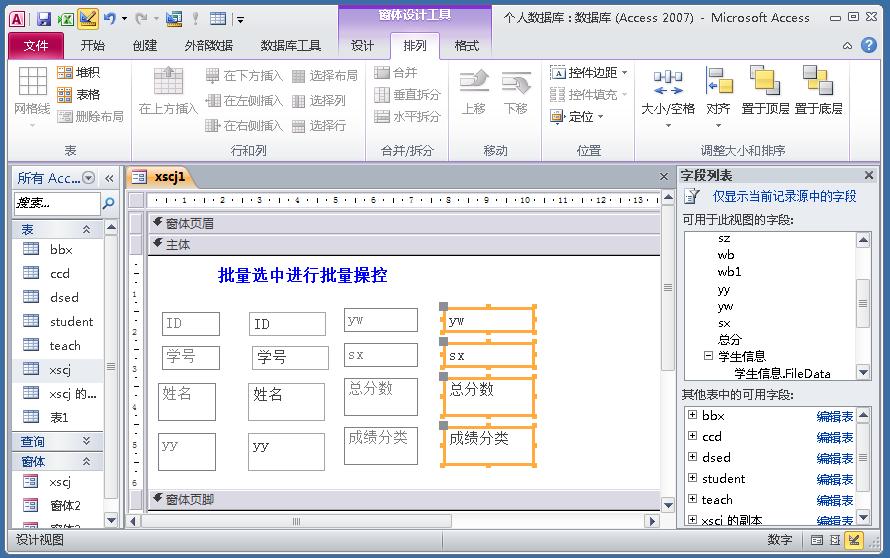Click the Bring to Front (置于顶层) icon
Image resolution: width=890 pixels, height=558 pixels.
coord(765,91)
